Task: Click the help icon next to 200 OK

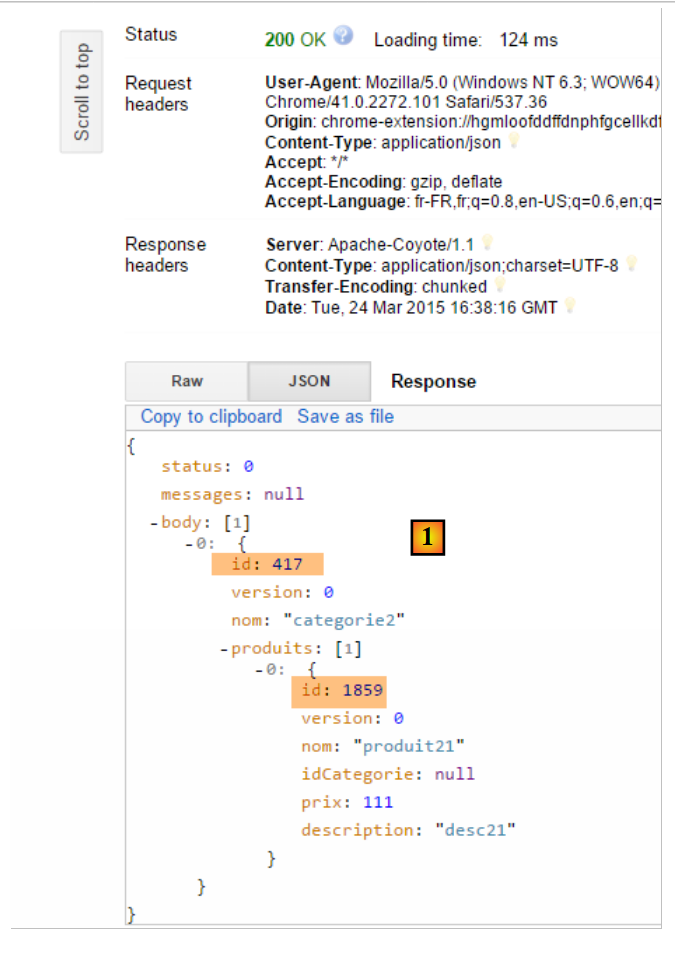Action: (x=344, y=37)
